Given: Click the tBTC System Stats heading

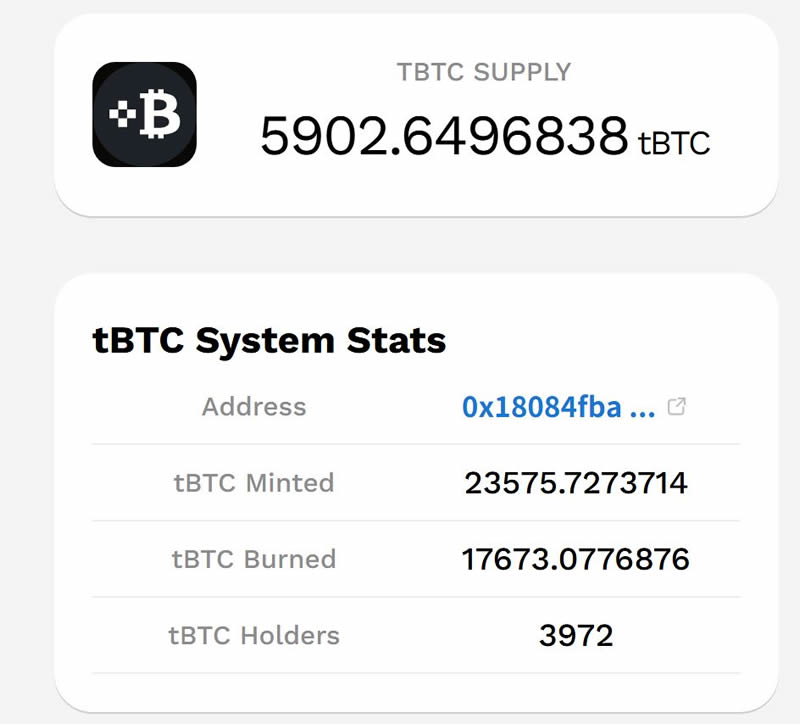Looking at the screenshot, I should (x=269, y=340).
